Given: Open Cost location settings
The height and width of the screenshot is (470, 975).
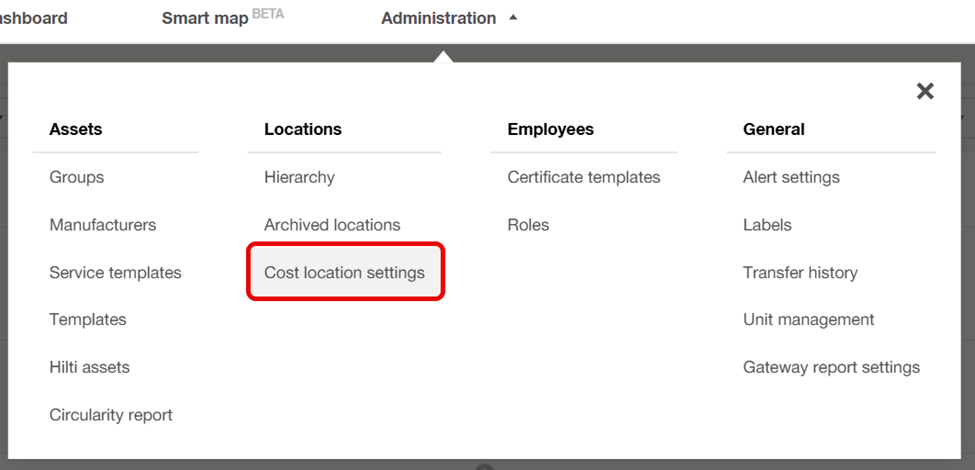Looking at the screenshot, I should [x=344, y=272].
